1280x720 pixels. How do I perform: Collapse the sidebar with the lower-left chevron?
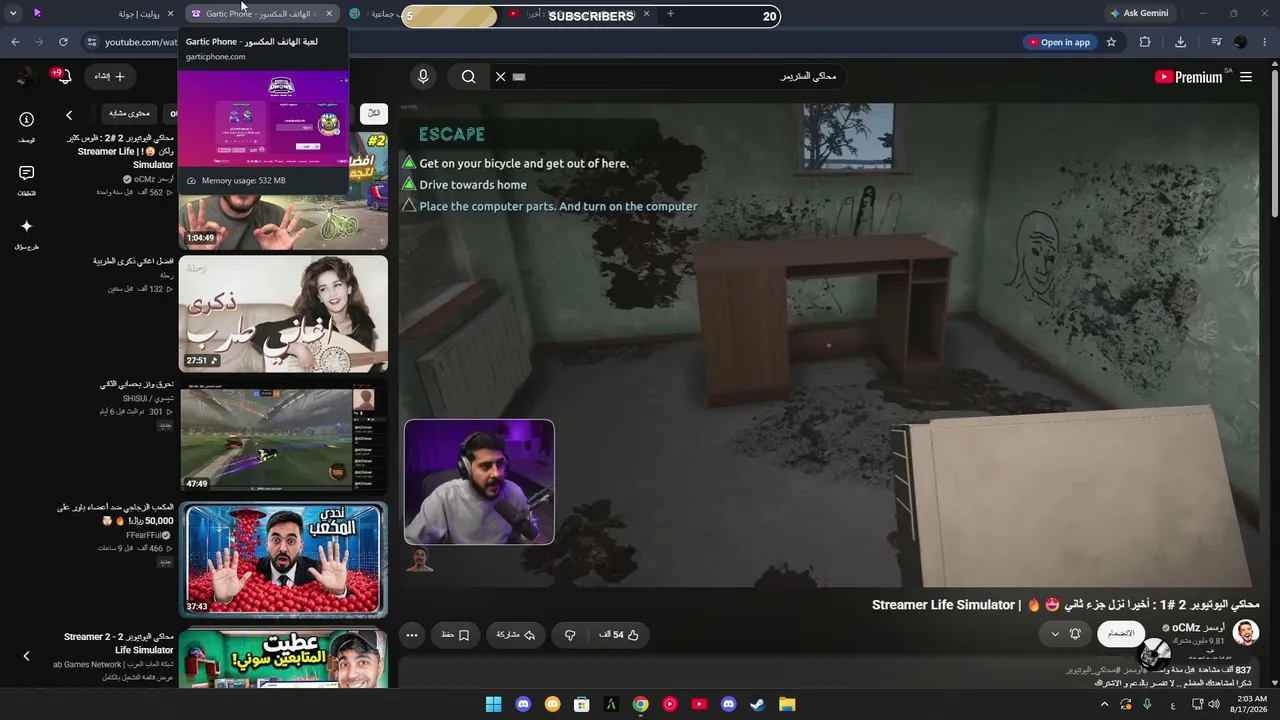point(27,656)
